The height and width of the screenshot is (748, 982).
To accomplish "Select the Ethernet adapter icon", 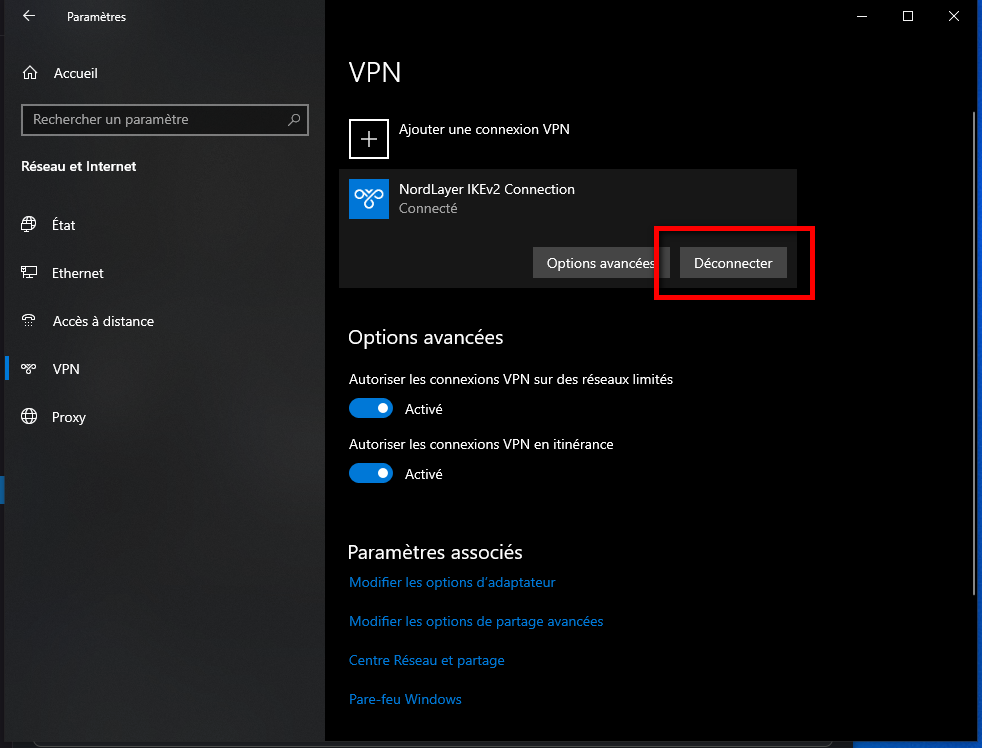I will pyautogui.click(x=29, y=273).
